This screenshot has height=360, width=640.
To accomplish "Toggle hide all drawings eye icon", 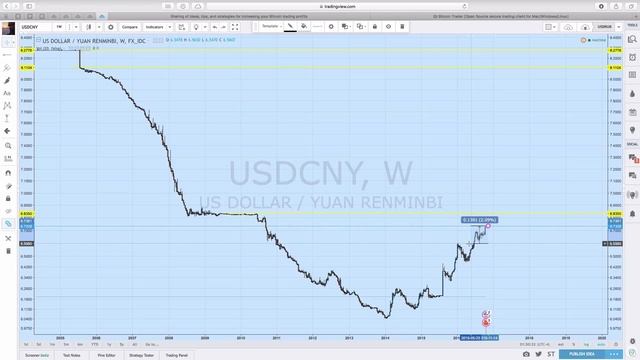I will pyautogui.click(x=8, y=211).
